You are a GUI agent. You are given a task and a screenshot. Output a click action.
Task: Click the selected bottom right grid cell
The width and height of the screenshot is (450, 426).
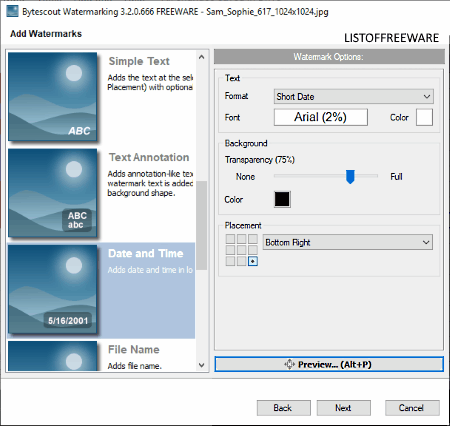point(253,261)
